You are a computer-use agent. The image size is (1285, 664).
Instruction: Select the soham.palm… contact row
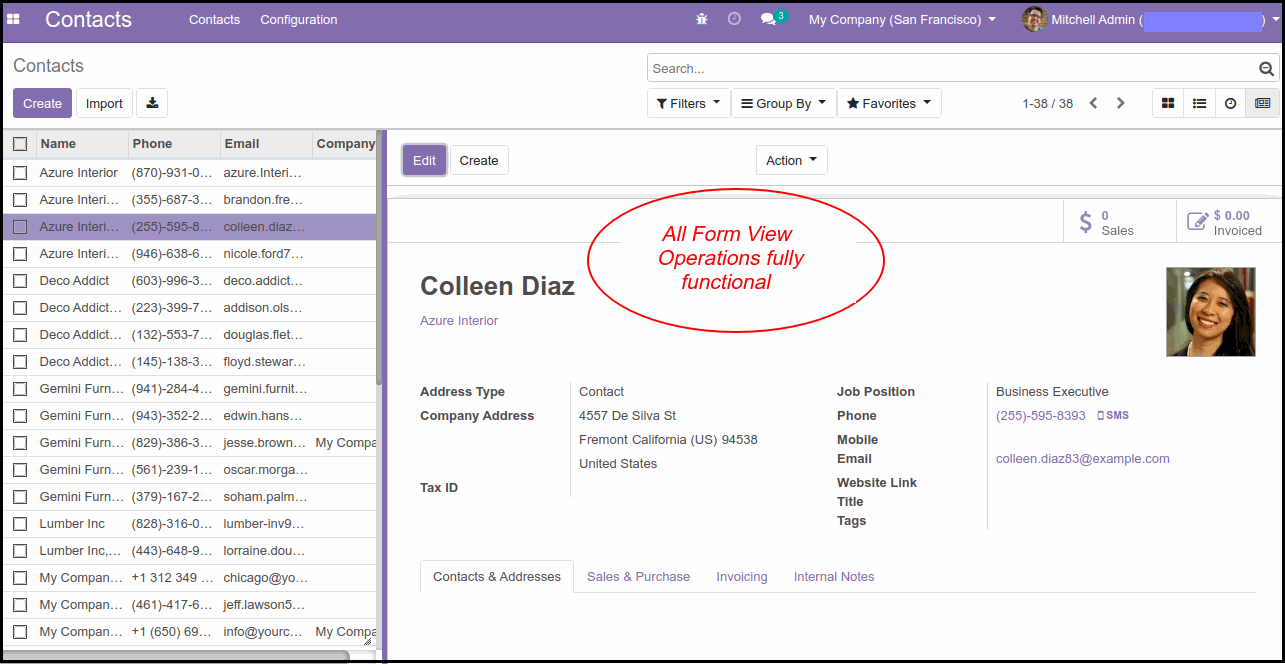[190, 497]
